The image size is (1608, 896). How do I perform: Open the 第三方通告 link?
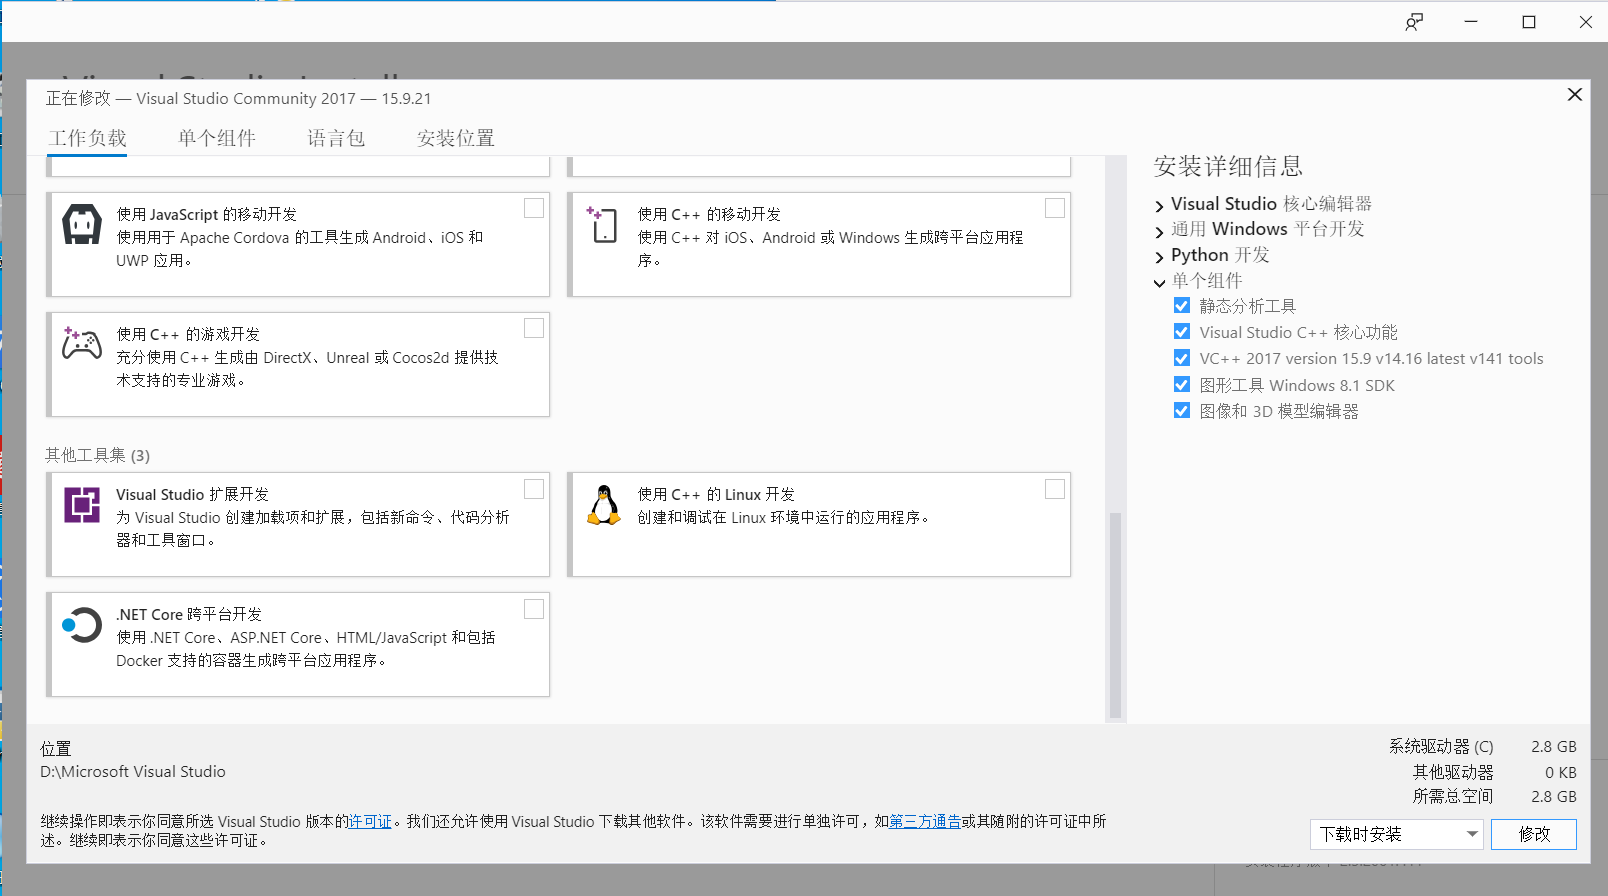(925, 821)
